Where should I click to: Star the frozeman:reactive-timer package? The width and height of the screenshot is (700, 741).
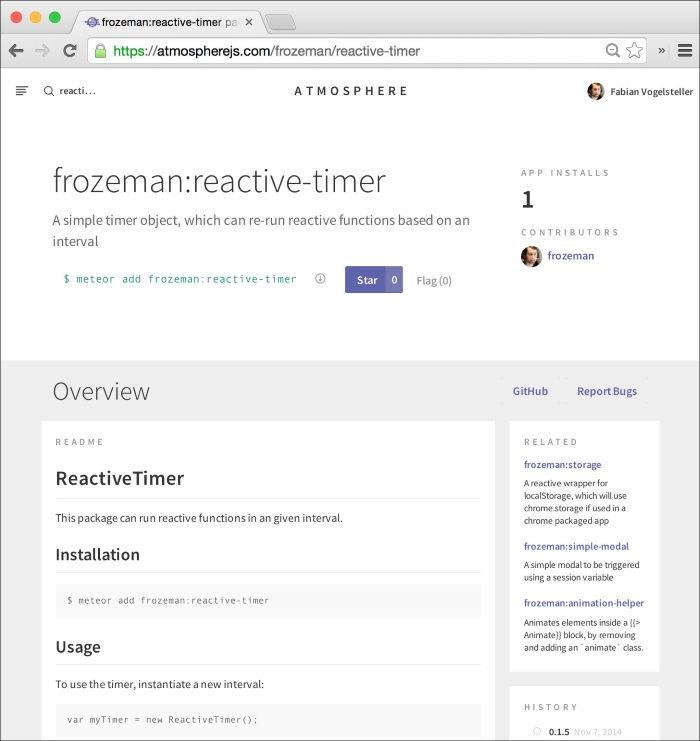[367, 280]
